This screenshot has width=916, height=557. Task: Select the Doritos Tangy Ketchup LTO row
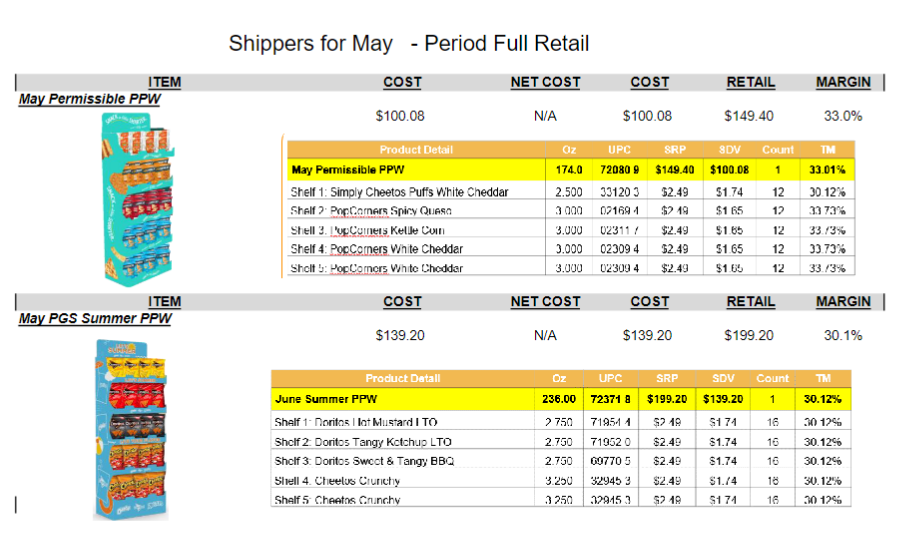(561, 441)
